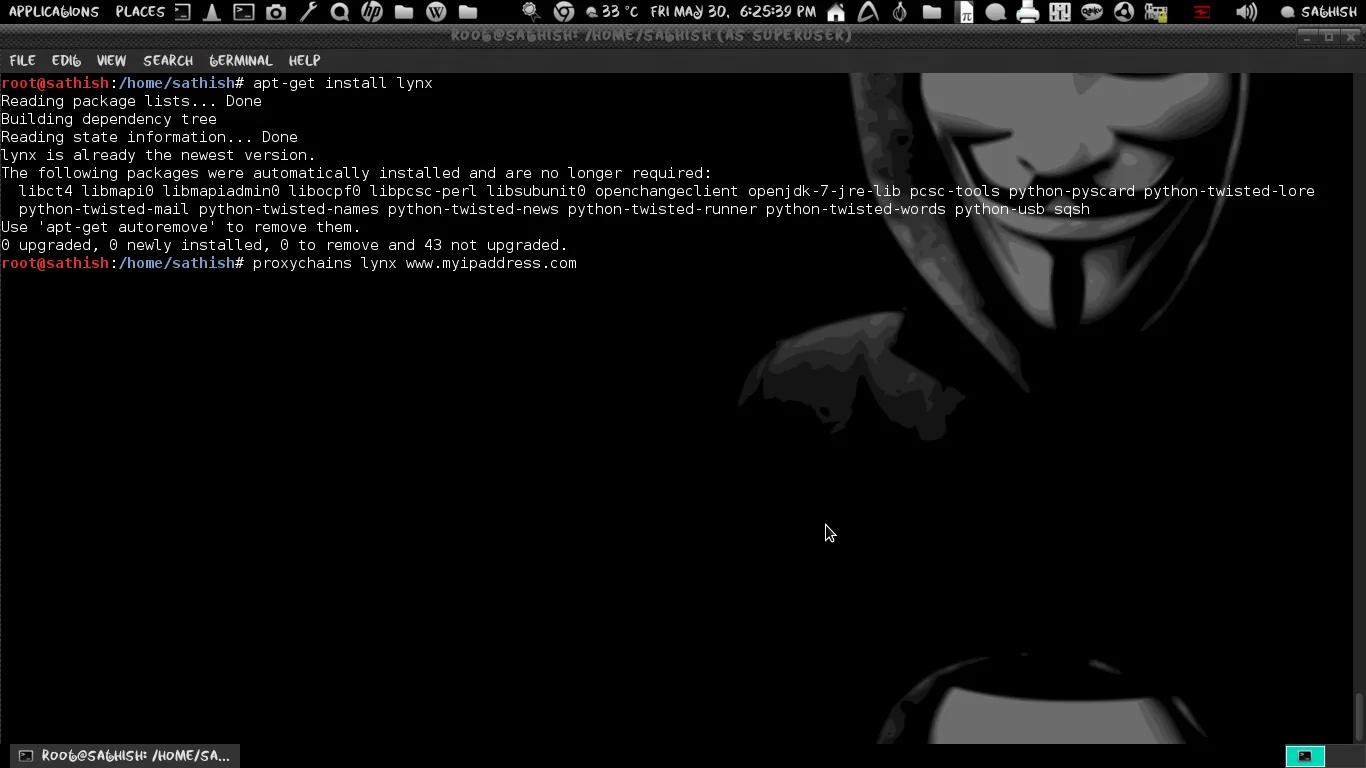This screenshot has height=768, width=1366.
Task: Open the printer icon in panel
Action: 1028,12
